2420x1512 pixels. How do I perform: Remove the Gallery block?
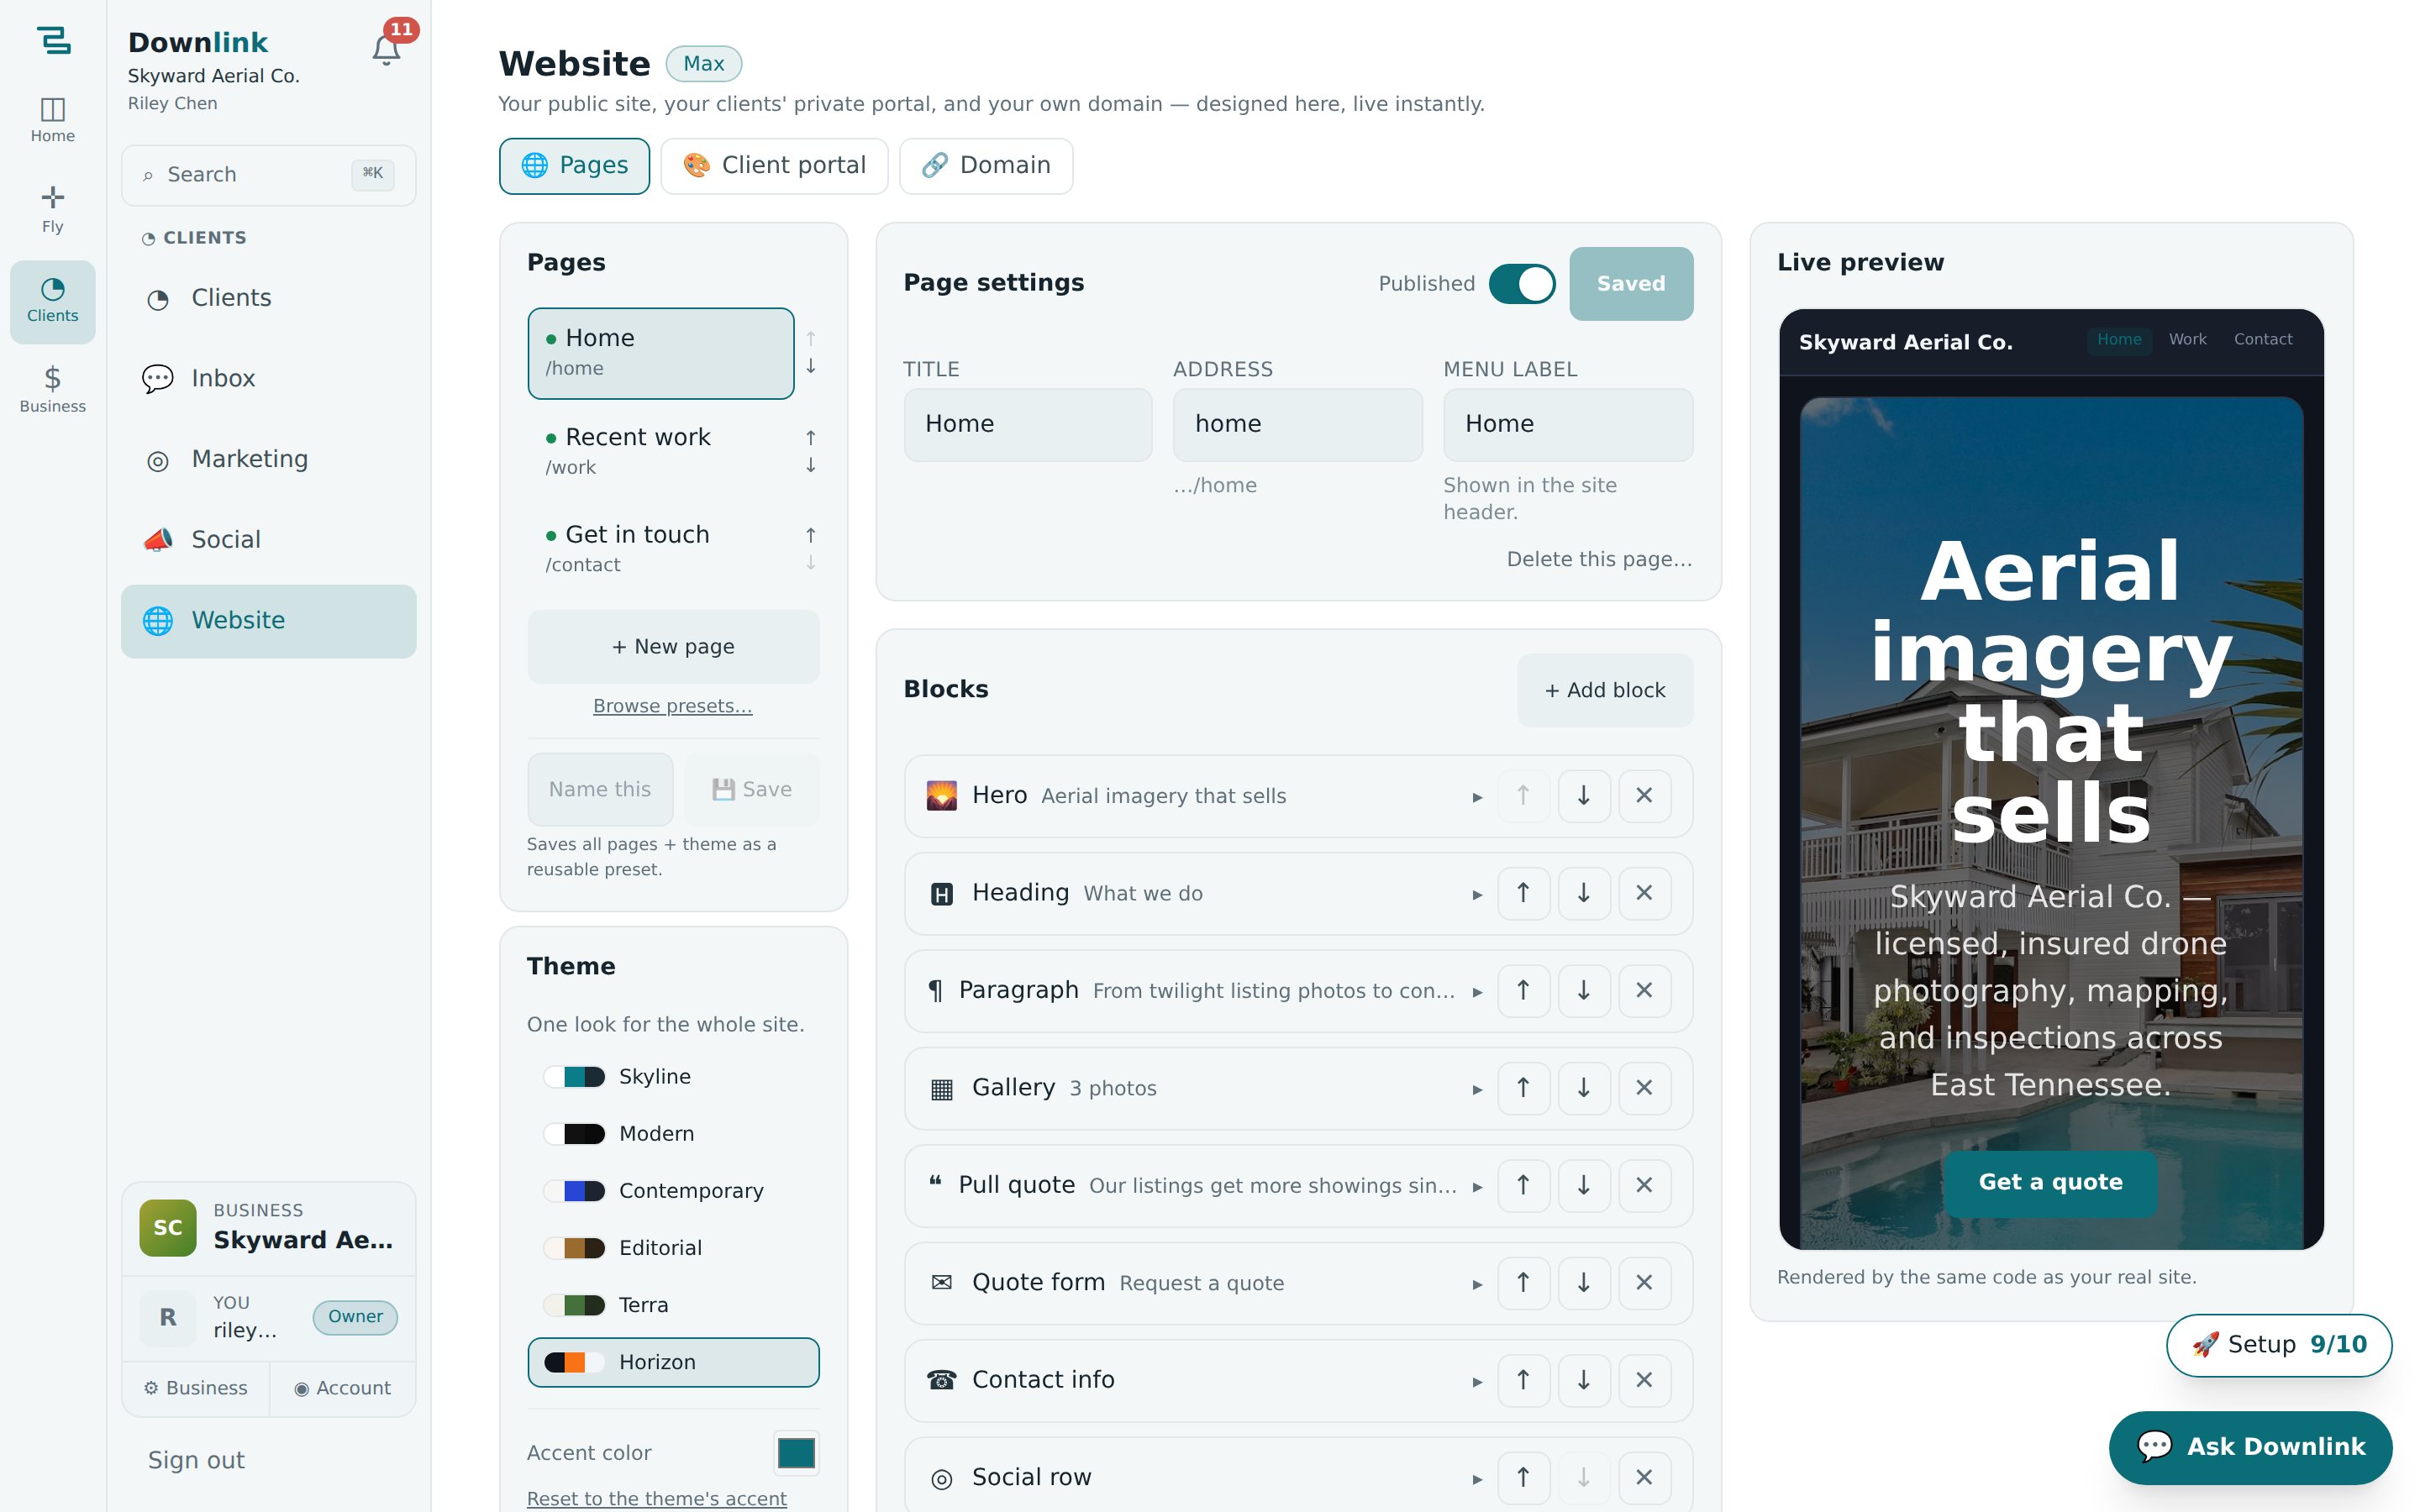point(1644,1088)
